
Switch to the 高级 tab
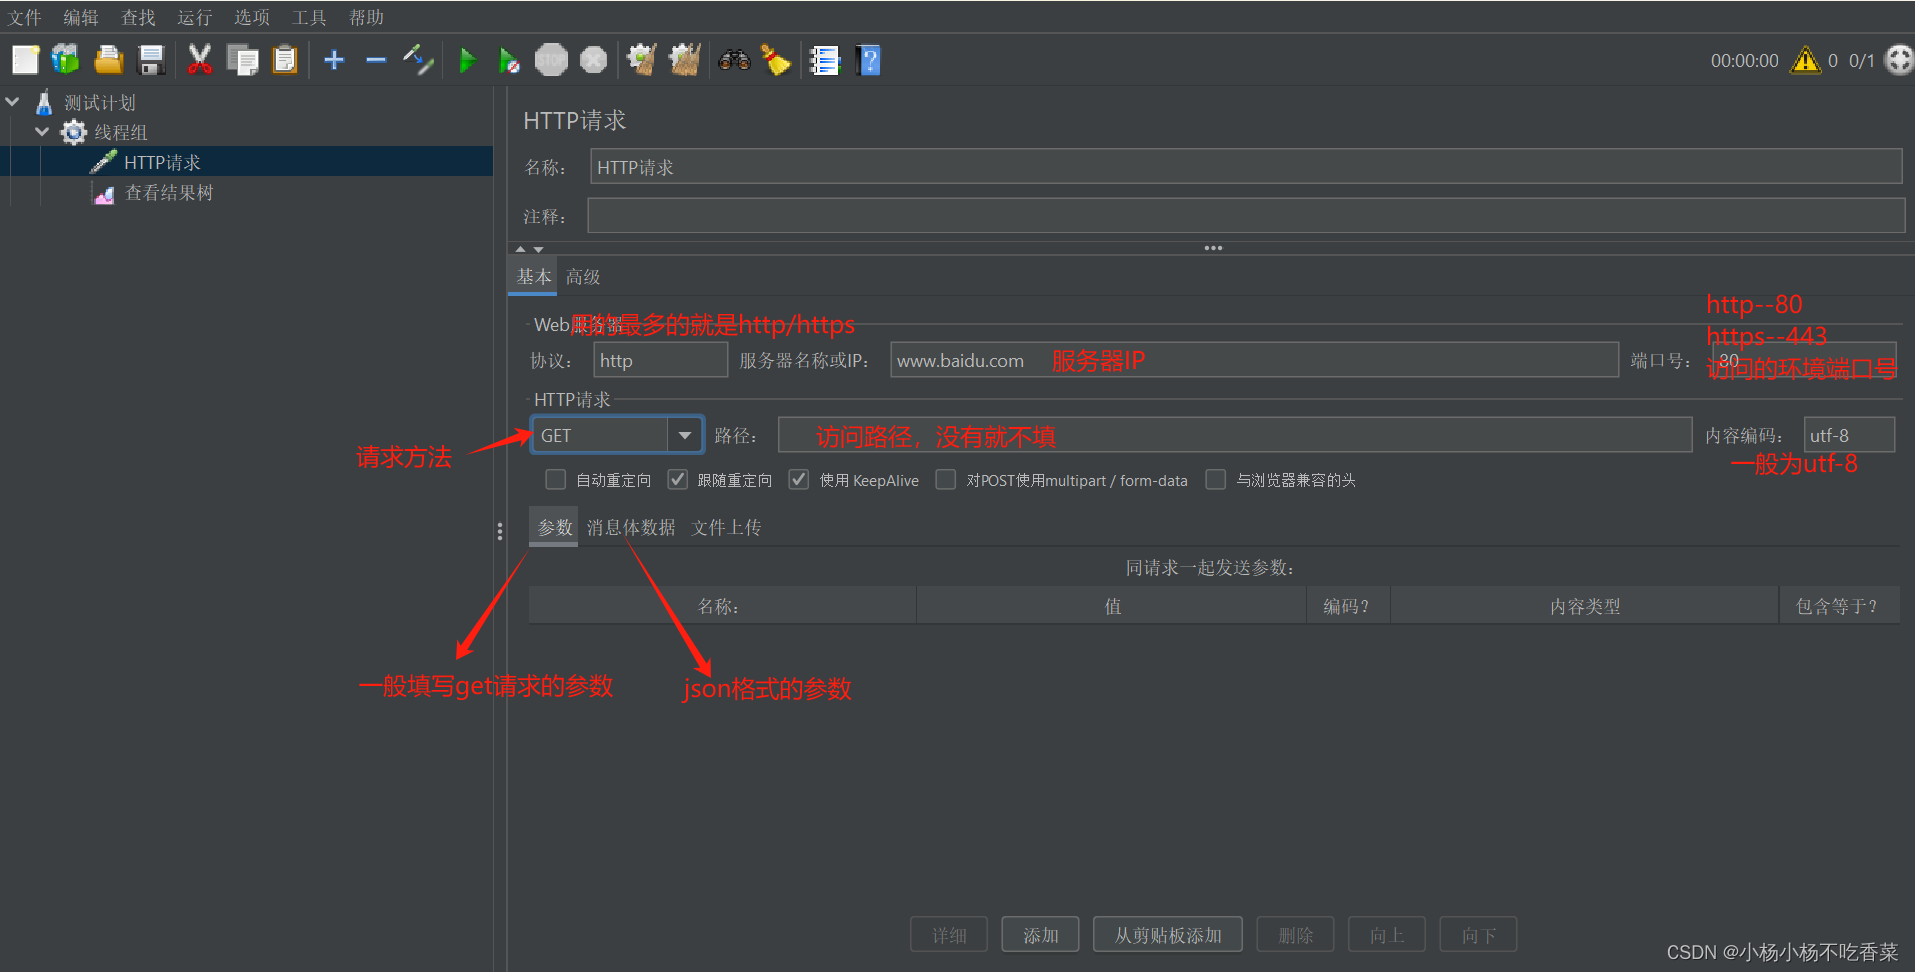583,277
